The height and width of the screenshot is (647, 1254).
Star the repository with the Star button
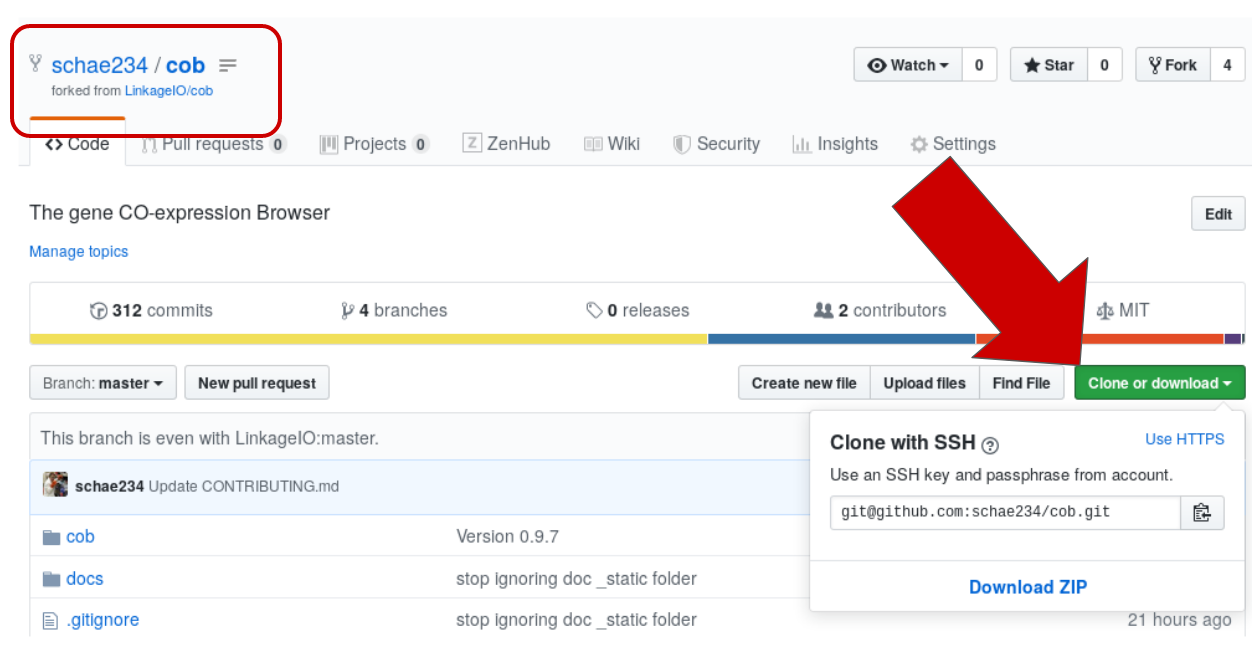pos(1048,65)
